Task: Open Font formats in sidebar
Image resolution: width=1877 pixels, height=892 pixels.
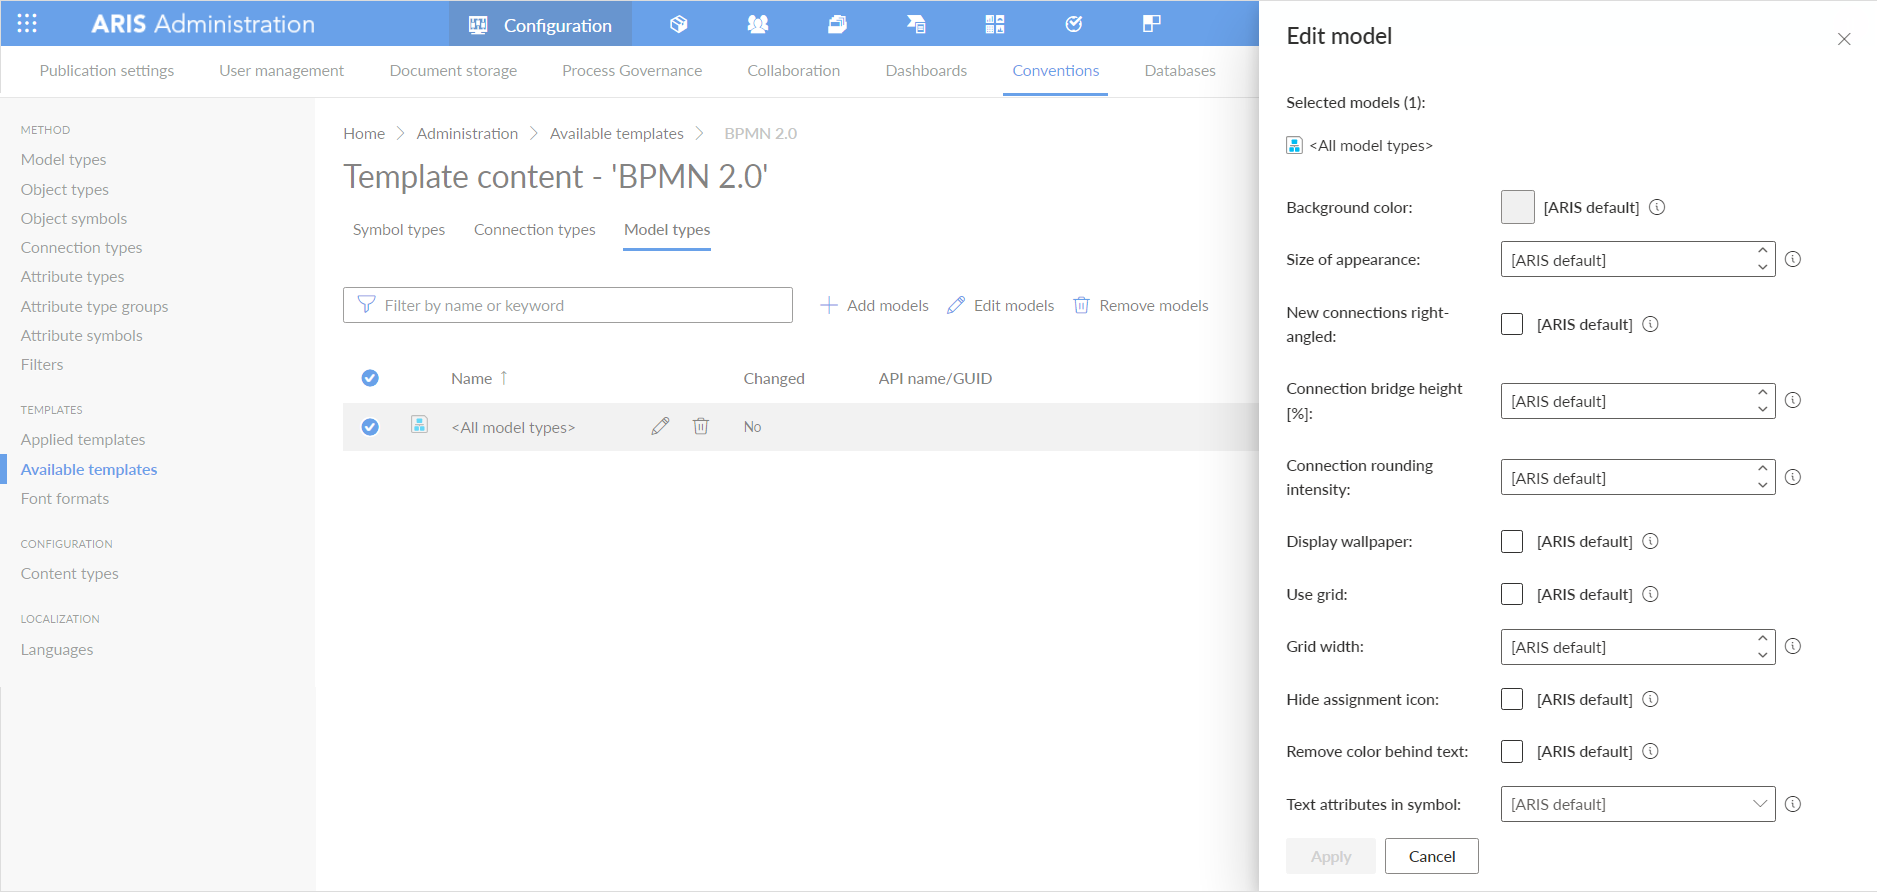Action: tap(65, 498)
